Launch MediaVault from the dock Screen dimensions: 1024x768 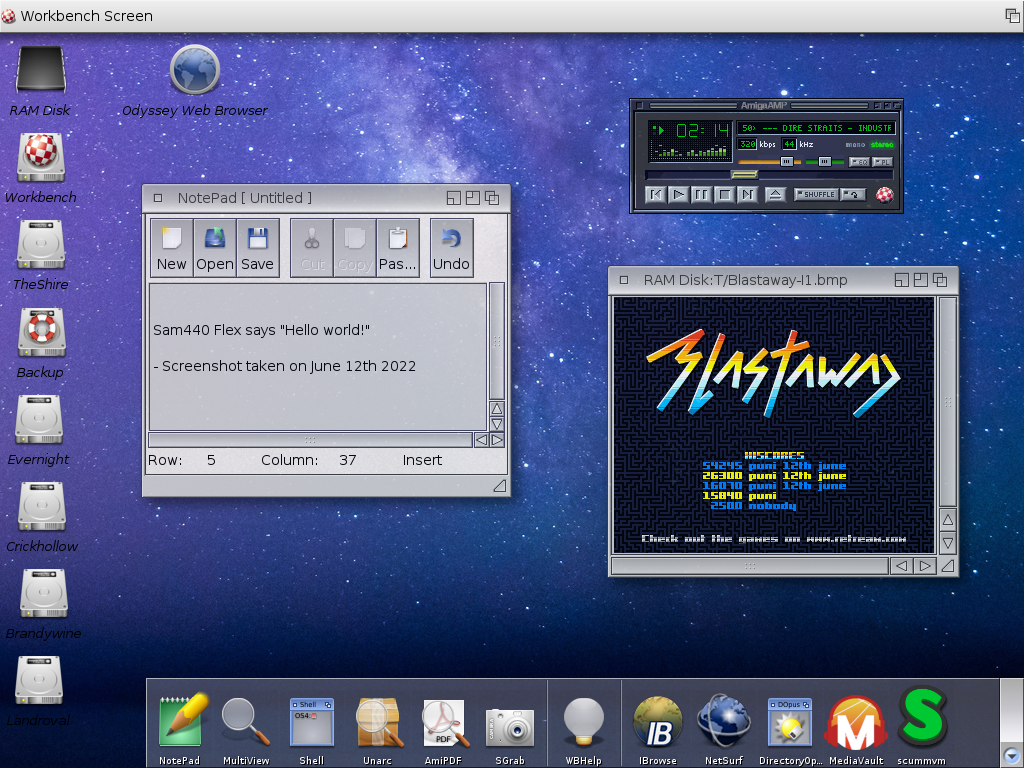click(856, 723)
